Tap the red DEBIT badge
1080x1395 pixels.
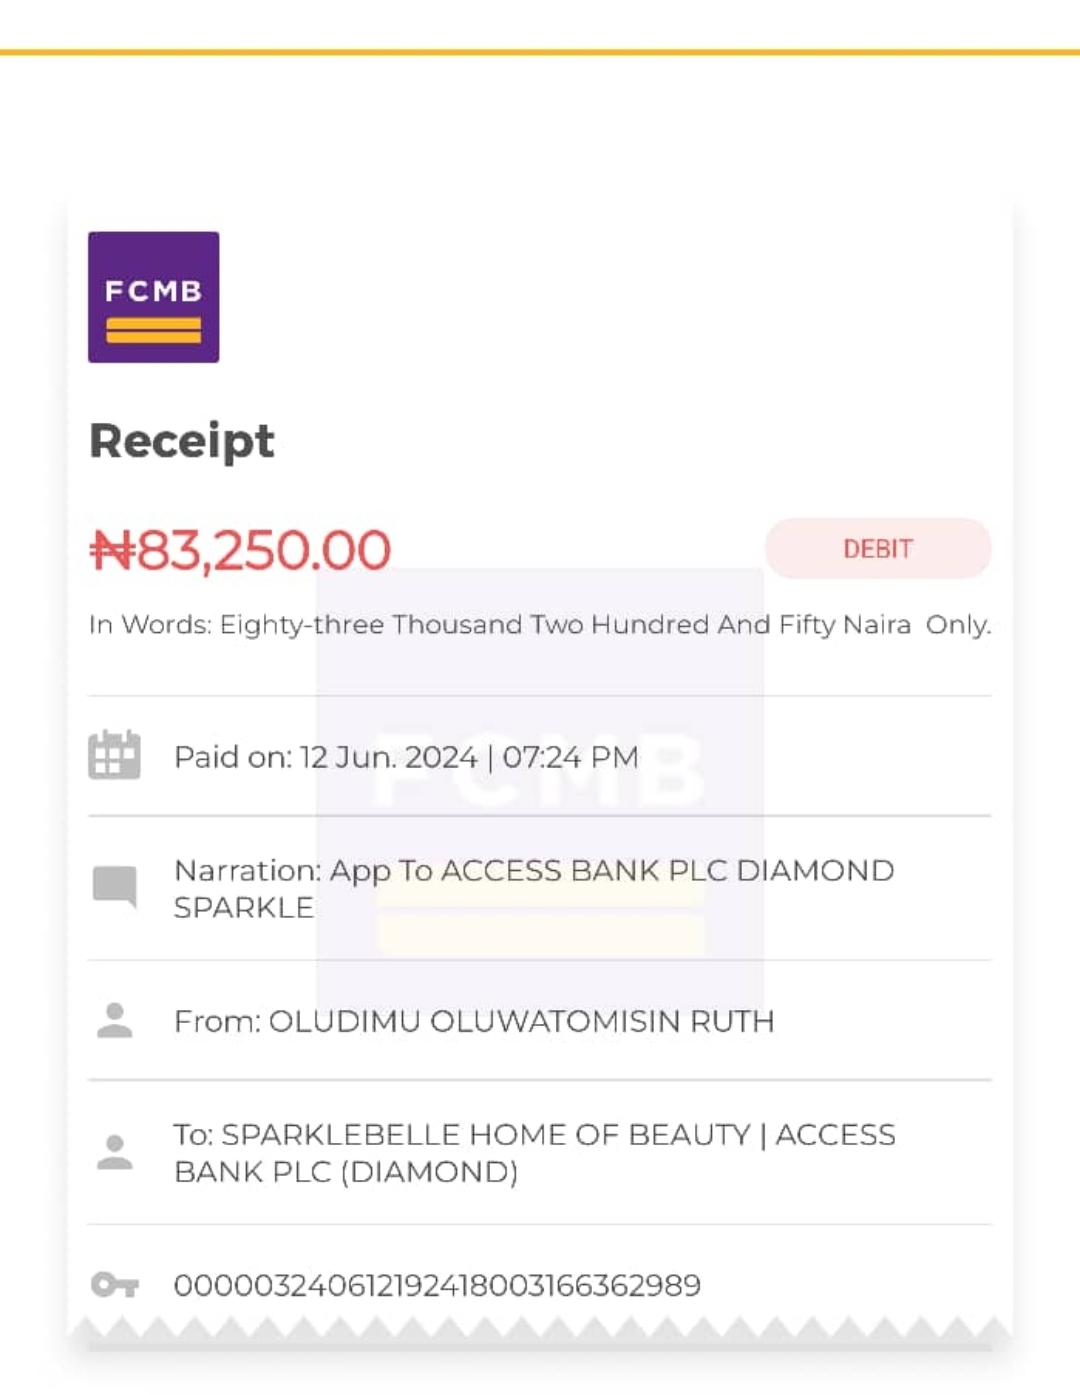(x=877, y=548)
